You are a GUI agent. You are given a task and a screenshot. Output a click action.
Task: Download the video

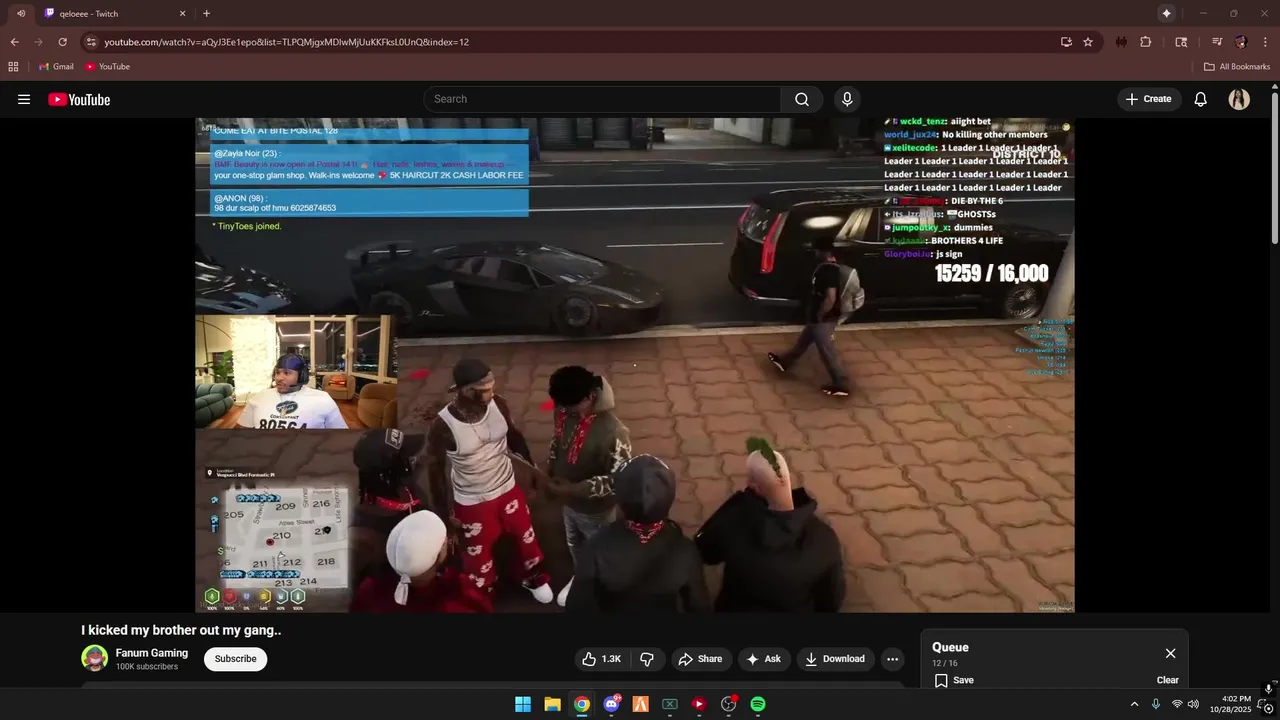(x=835, y=659)
